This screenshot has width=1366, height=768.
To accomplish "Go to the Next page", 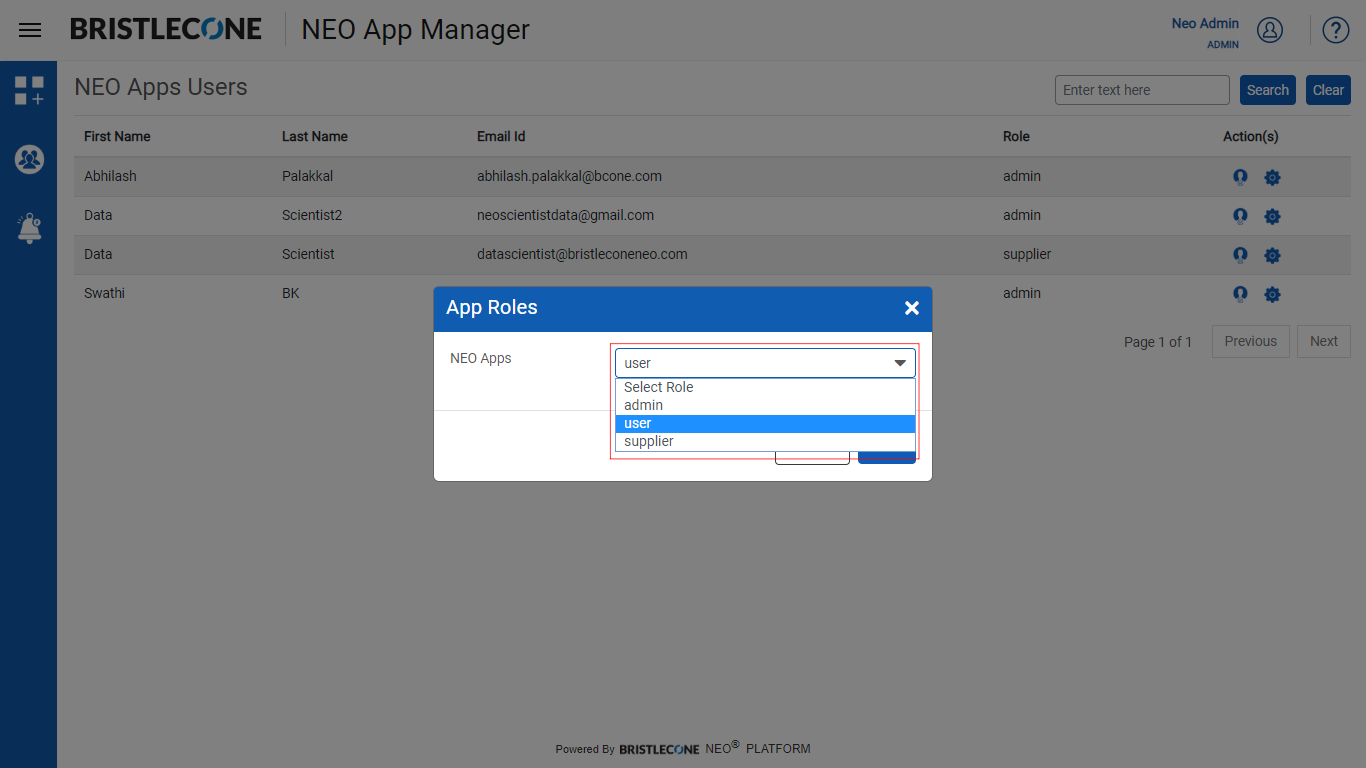I will (1324, 341).
